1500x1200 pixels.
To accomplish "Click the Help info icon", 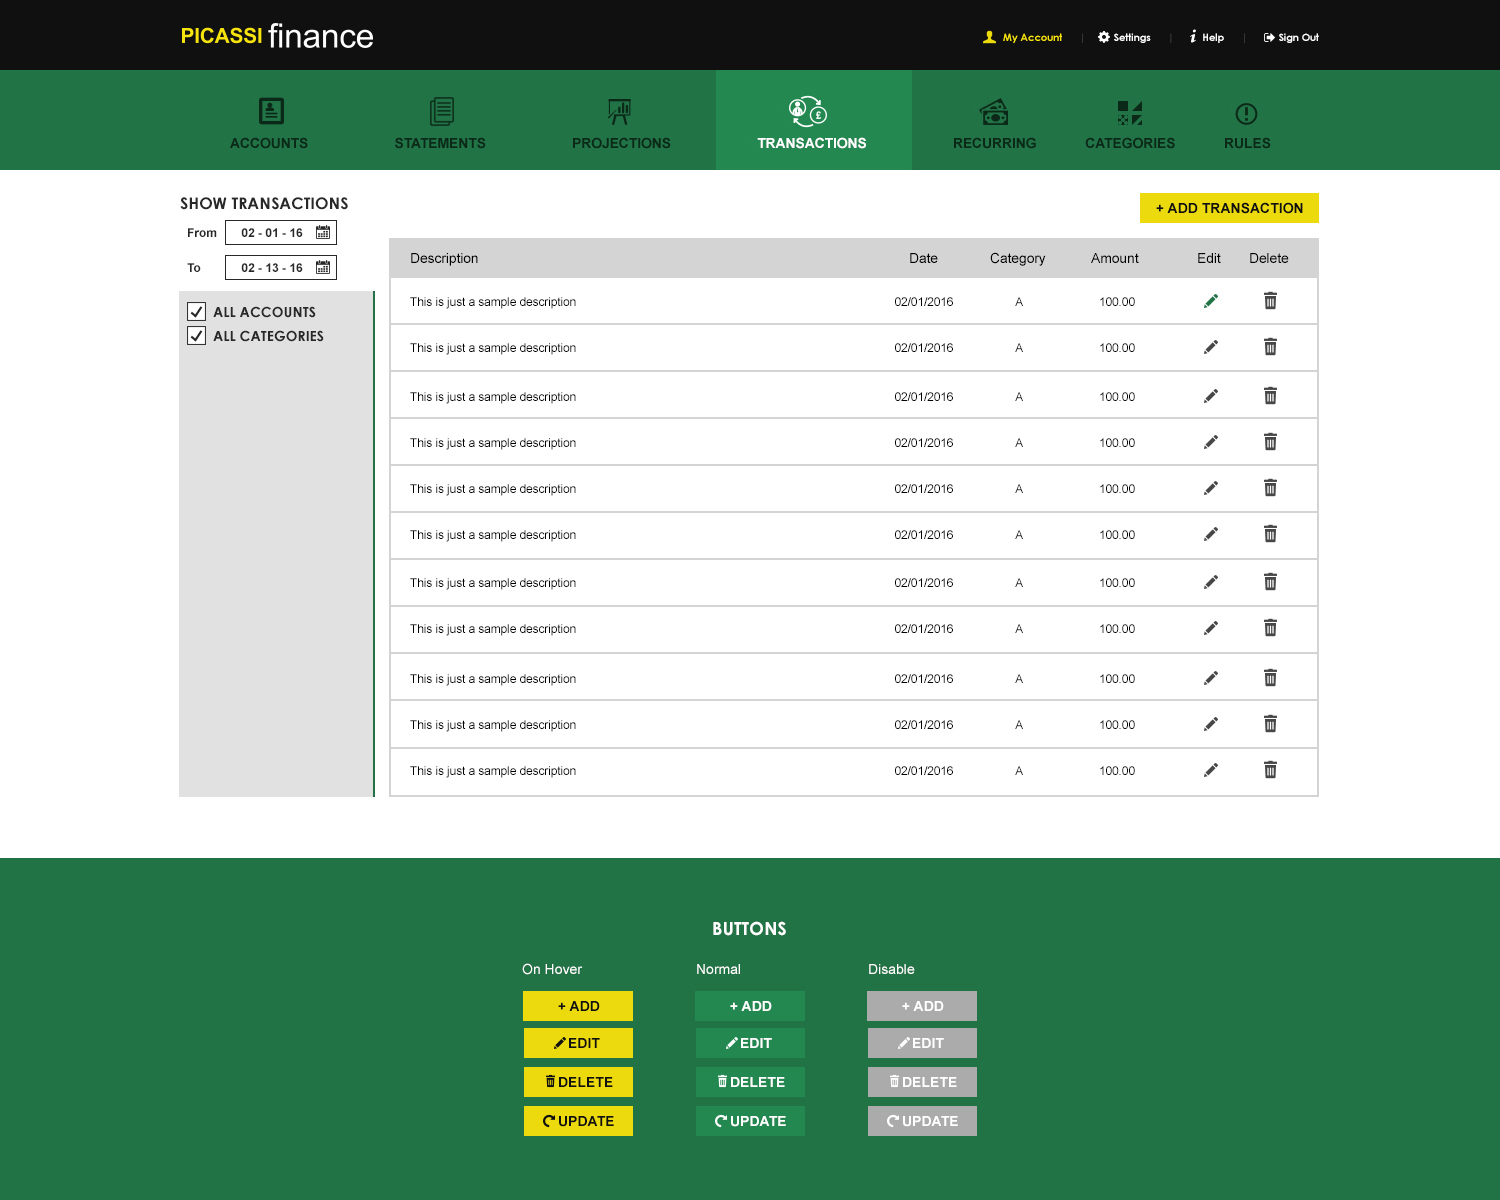I will tap(1193, 37).
